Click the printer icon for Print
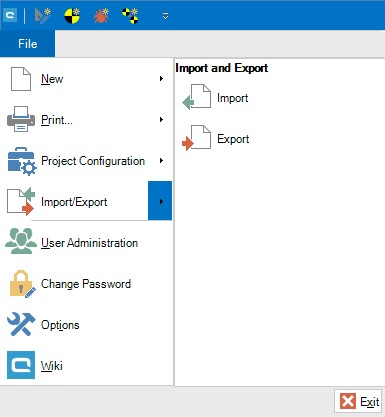 [x=21, y=119]
